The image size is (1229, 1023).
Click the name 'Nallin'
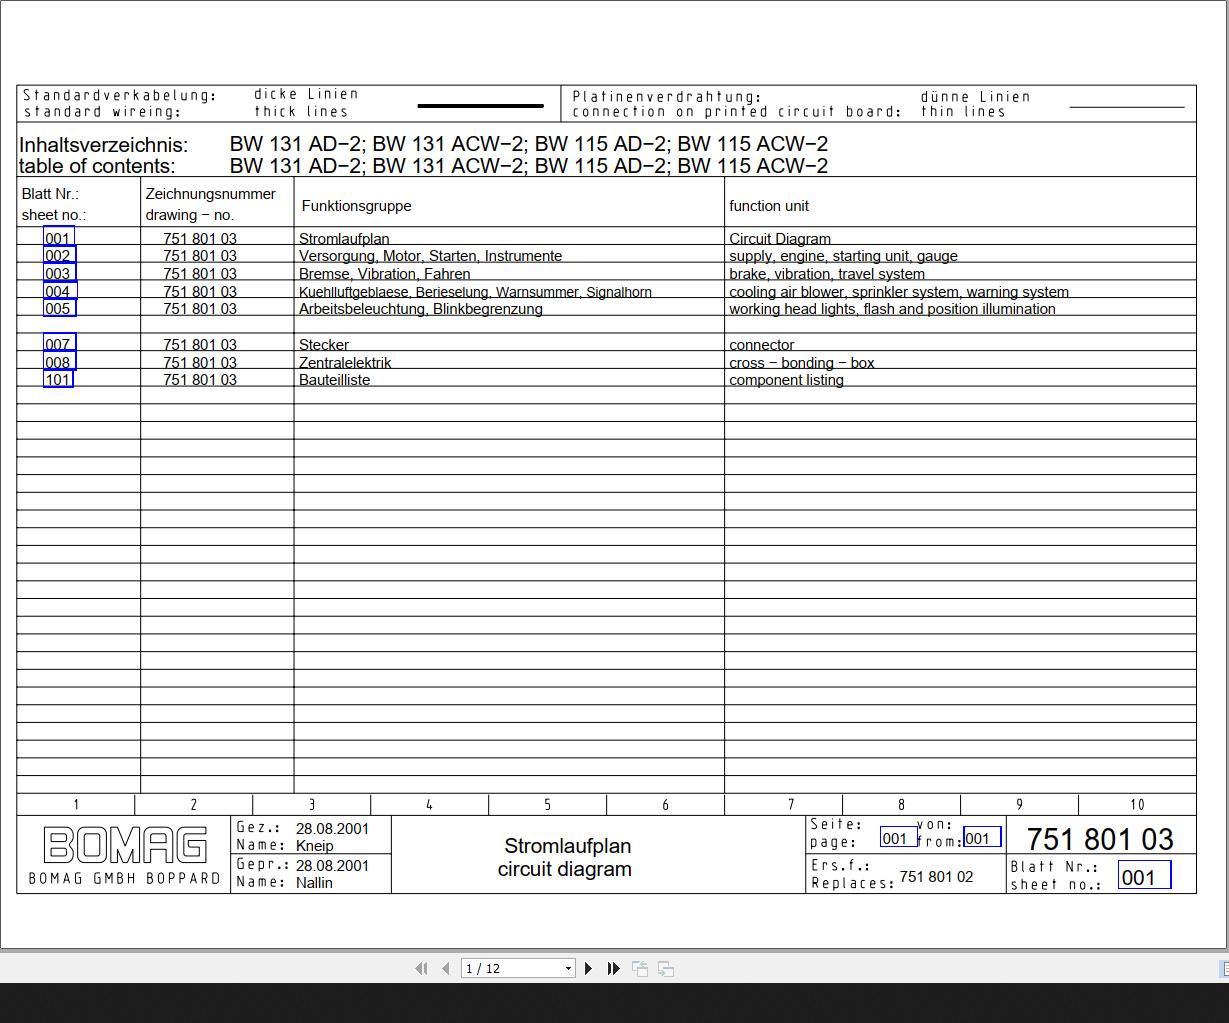click(314, 883)
